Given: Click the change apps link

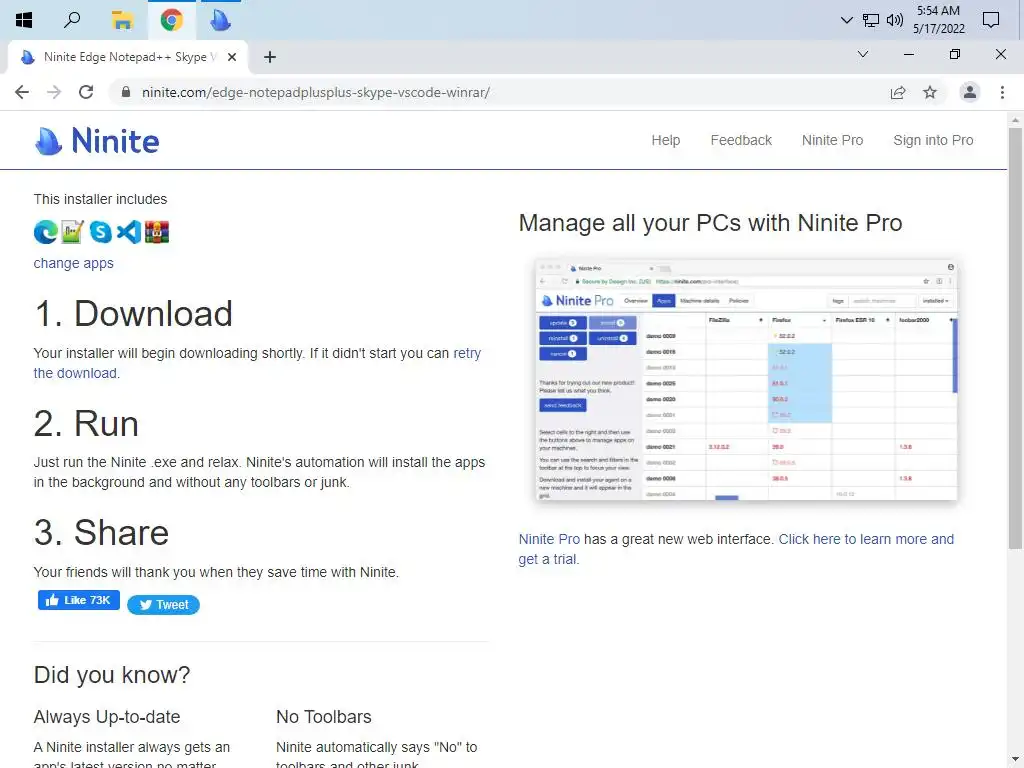Looking at the screenshot, I should (74, 263).
